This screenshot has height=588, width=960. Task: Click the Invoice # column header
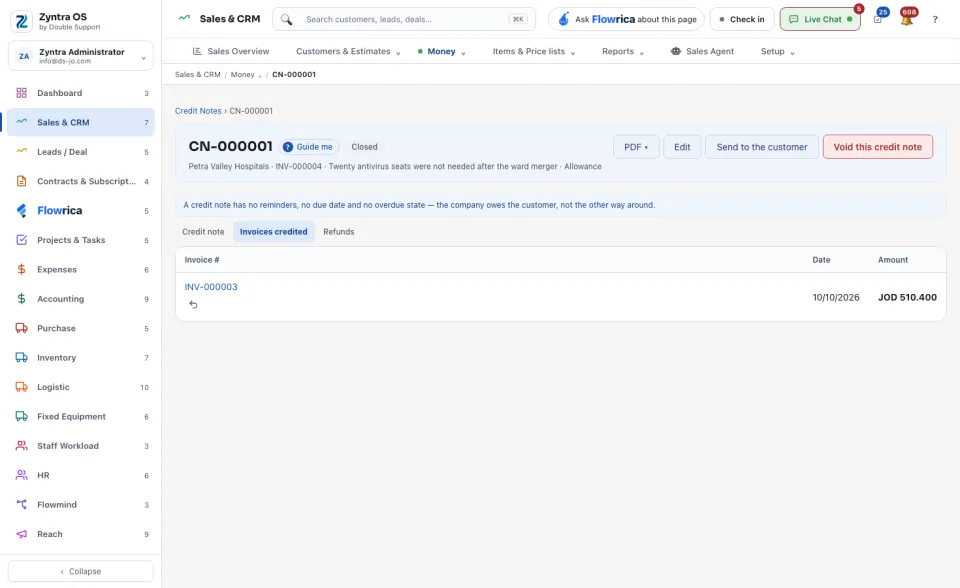(x=202, y=260)
